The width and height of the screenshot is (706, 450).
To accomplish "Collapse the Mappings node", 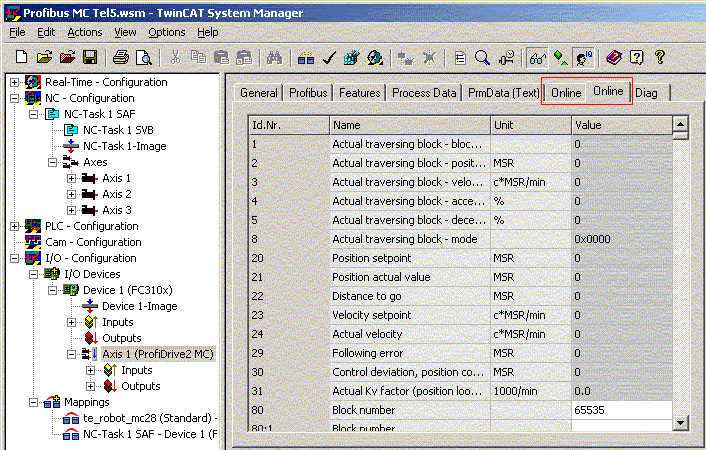I will tap(33, 402).
